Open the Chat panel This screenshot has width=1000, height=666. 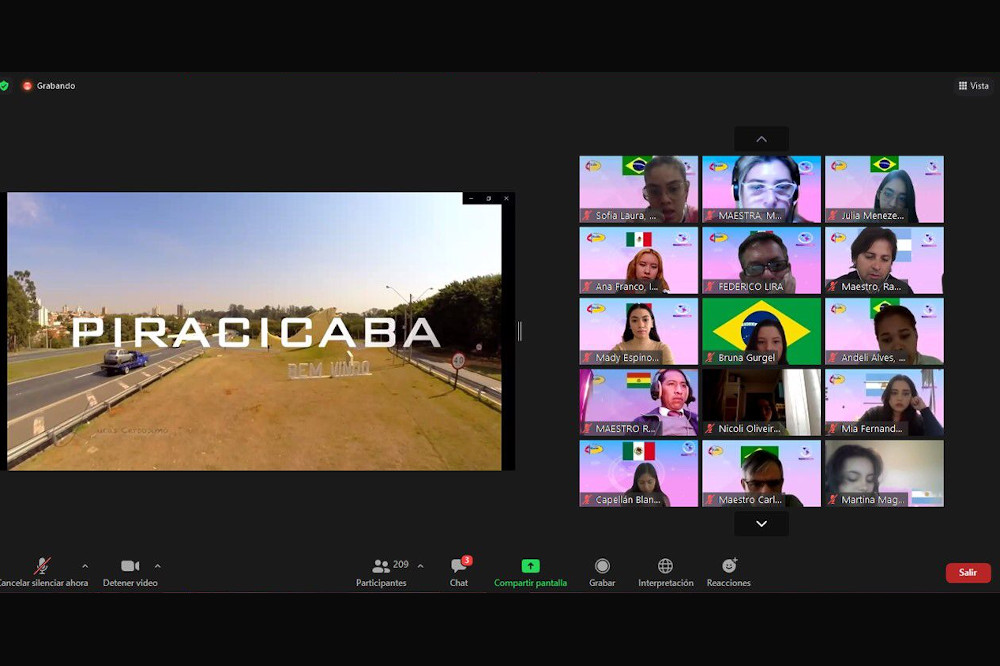pos(459,566)
